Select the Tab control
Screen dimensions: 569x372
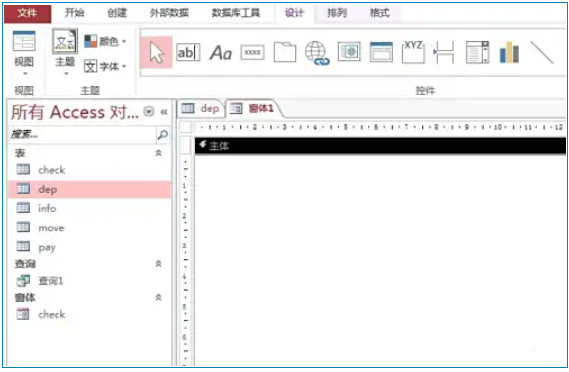(285, 52)
